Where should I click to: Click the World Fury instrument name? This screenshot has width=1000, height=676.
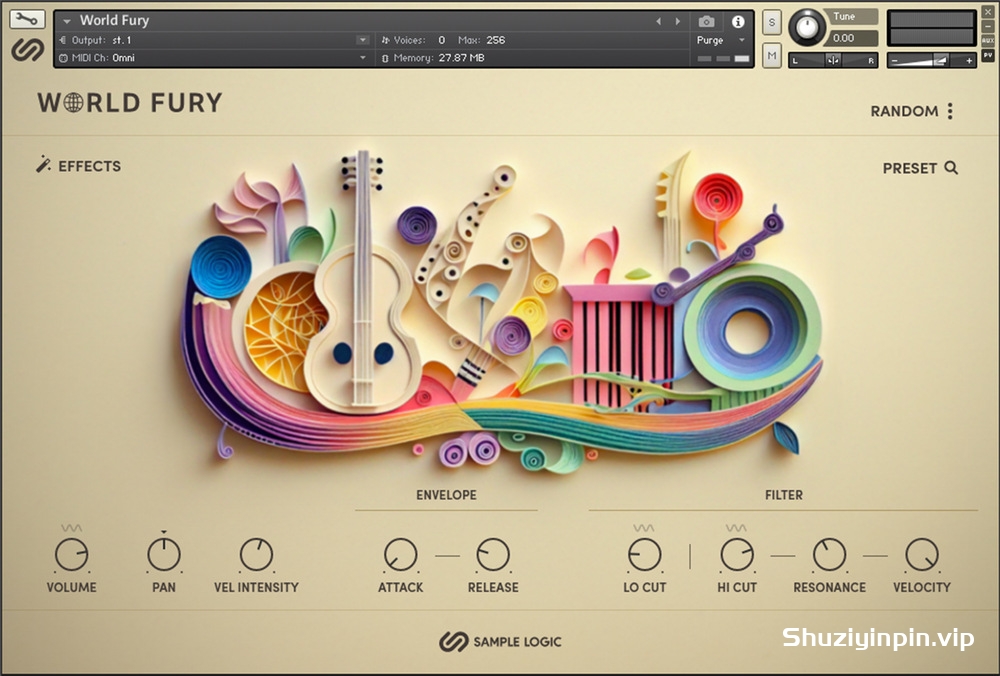pos(115,20)
